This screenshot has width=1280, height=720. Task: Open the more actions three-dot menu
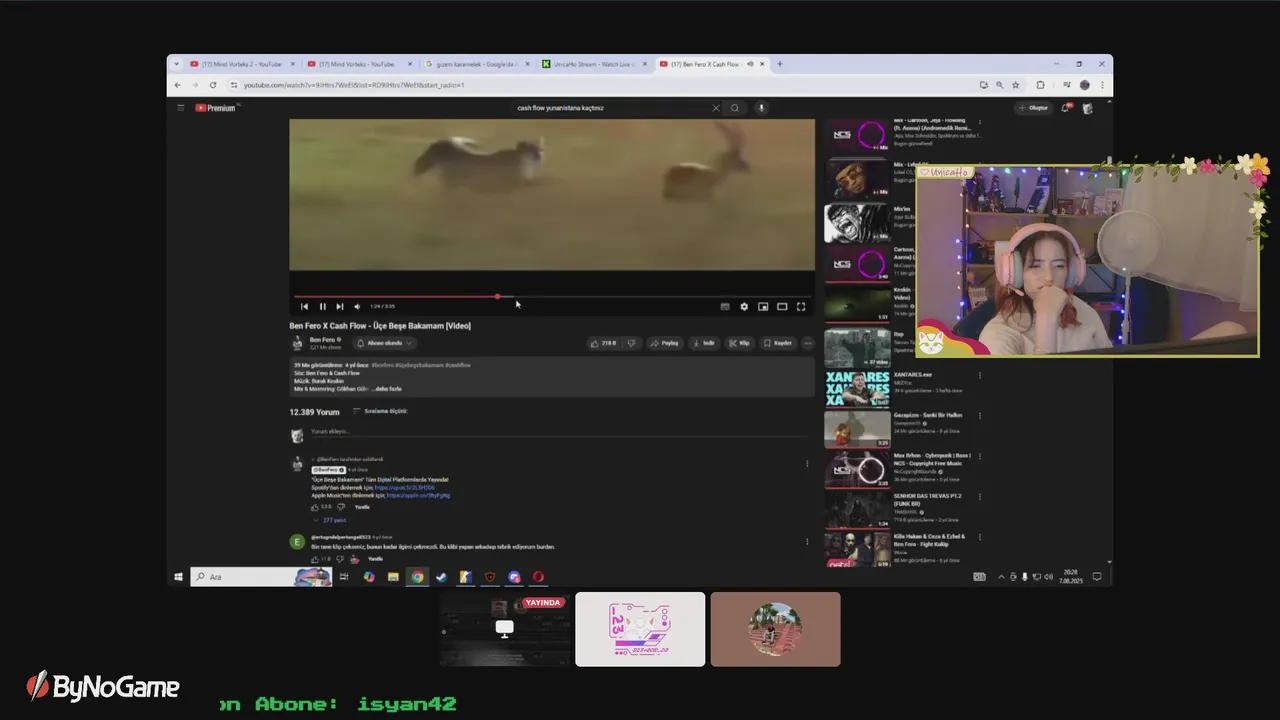point(808,343)
